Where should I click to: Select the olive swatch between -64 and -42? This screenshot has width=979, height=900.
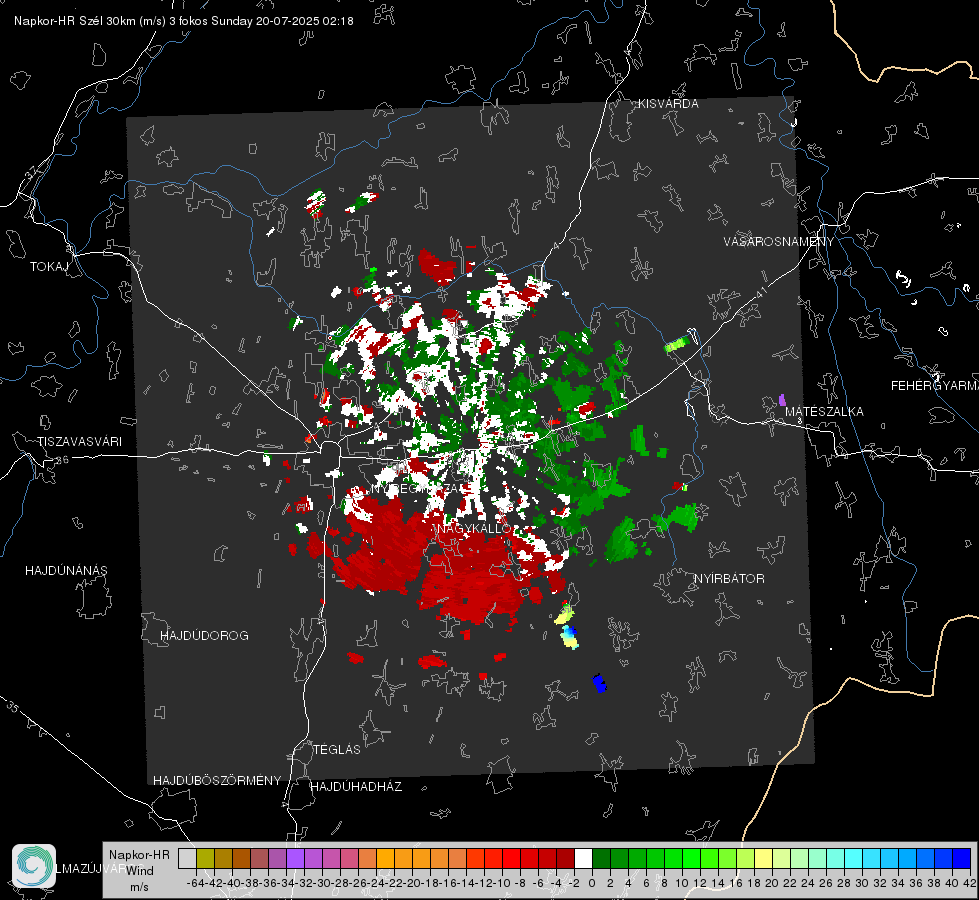(205, 858)
